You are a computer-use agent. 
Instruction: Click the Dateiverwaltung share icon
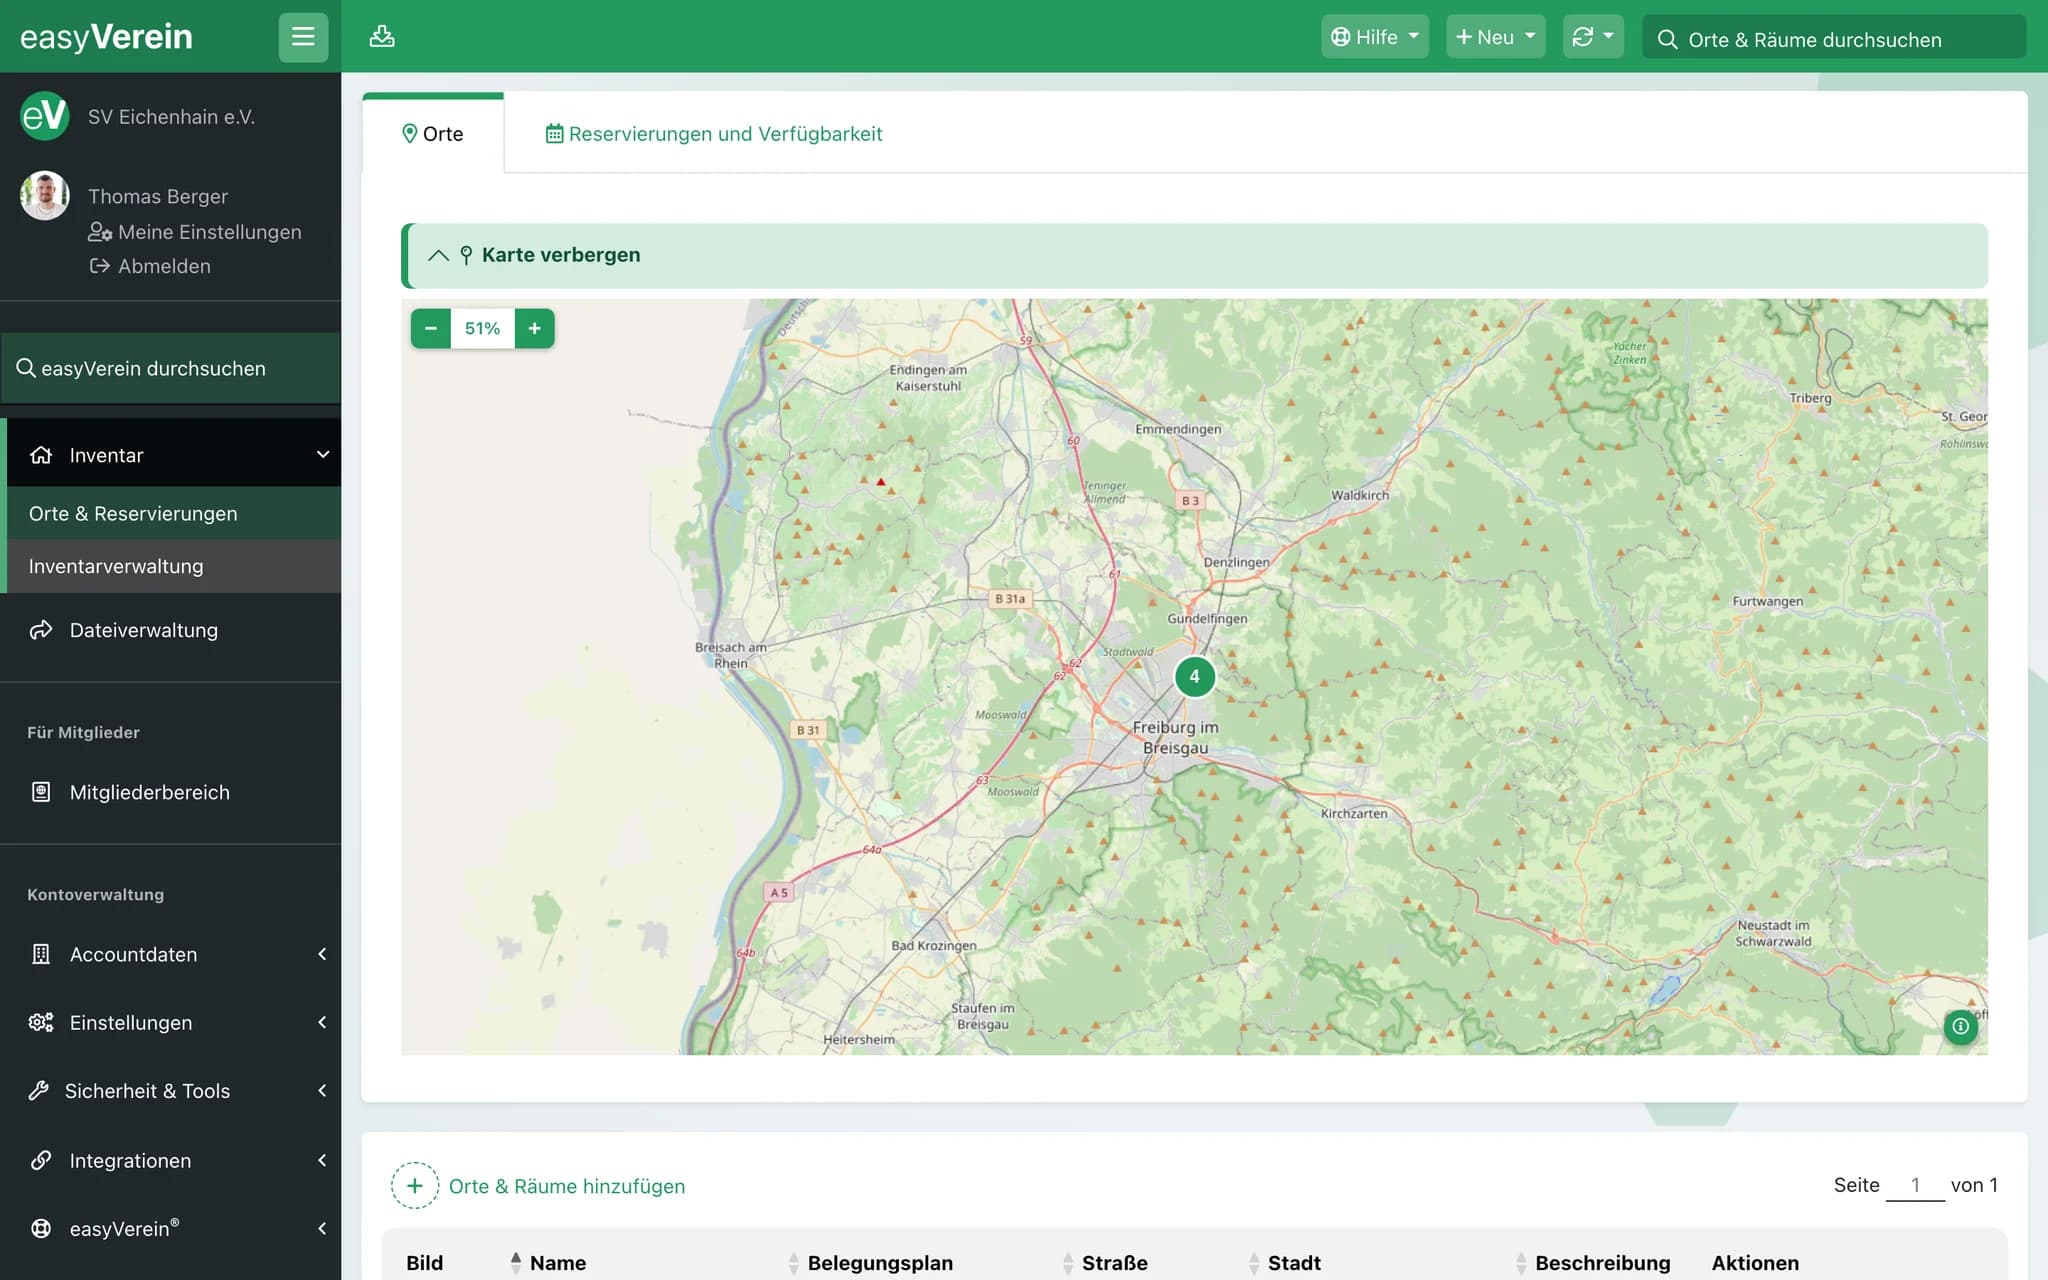(41, 630)
